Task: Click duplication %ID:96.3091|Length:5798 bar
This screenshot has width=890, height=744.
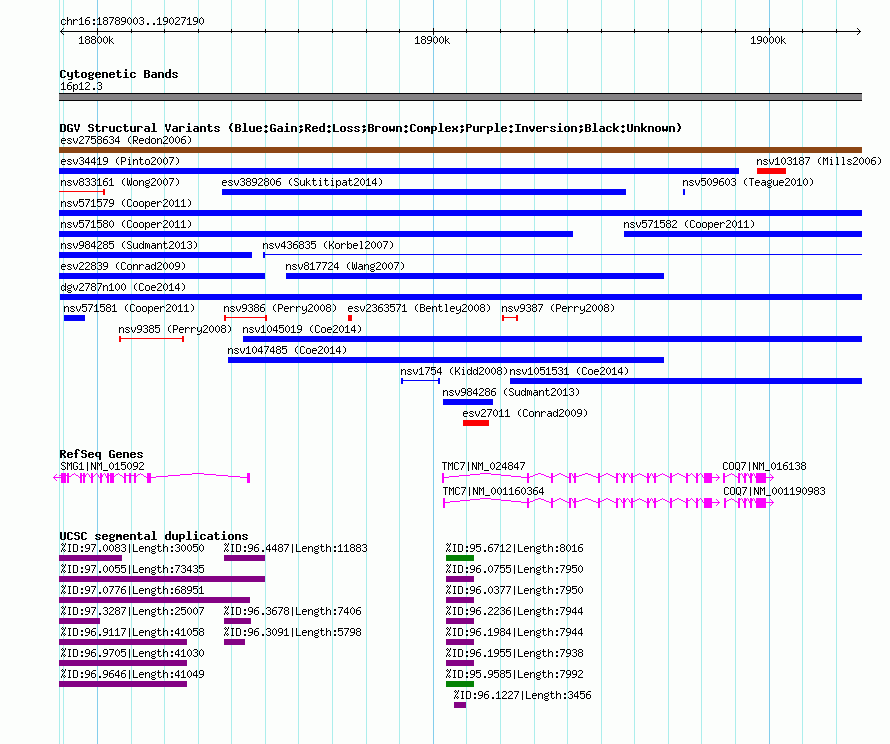Action: pyautogui.click(x=234, y=642)
